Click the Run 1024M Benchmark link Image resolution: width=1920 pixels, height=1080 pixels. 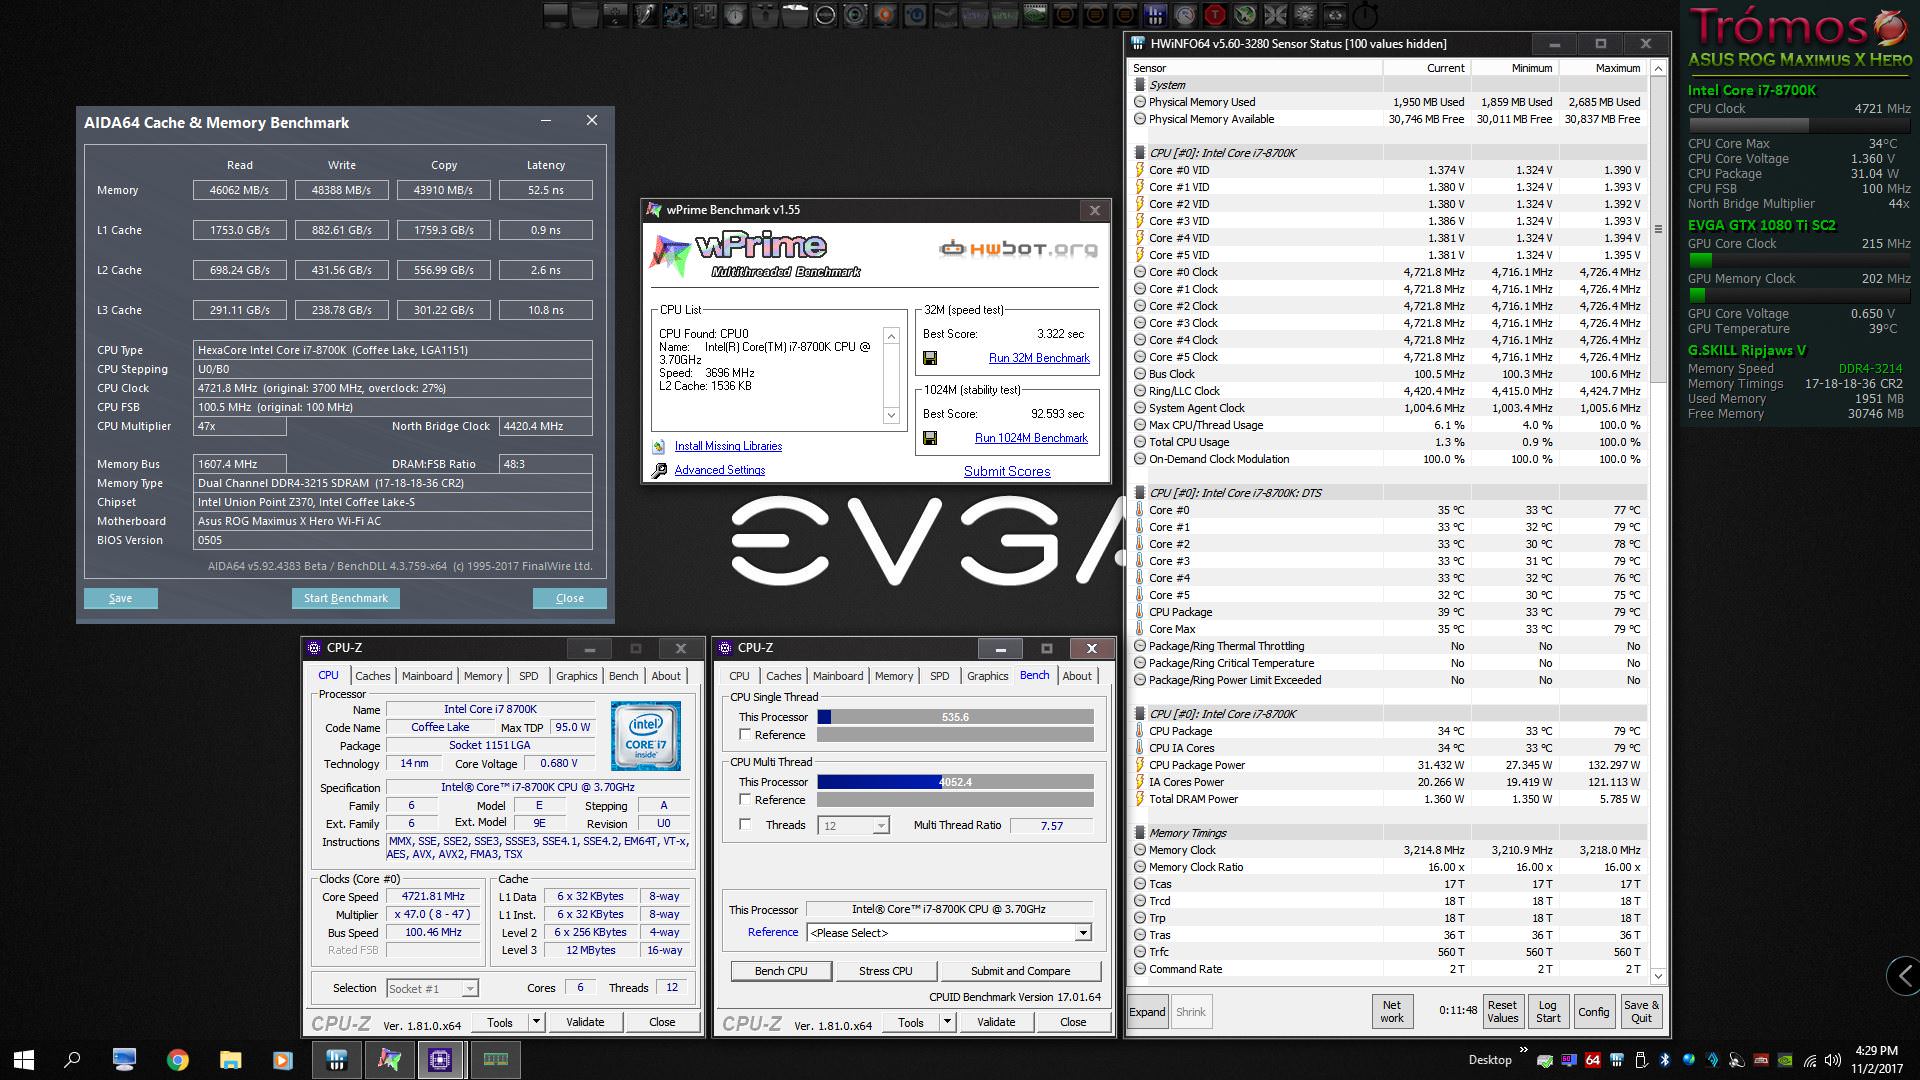[1031, 438]
